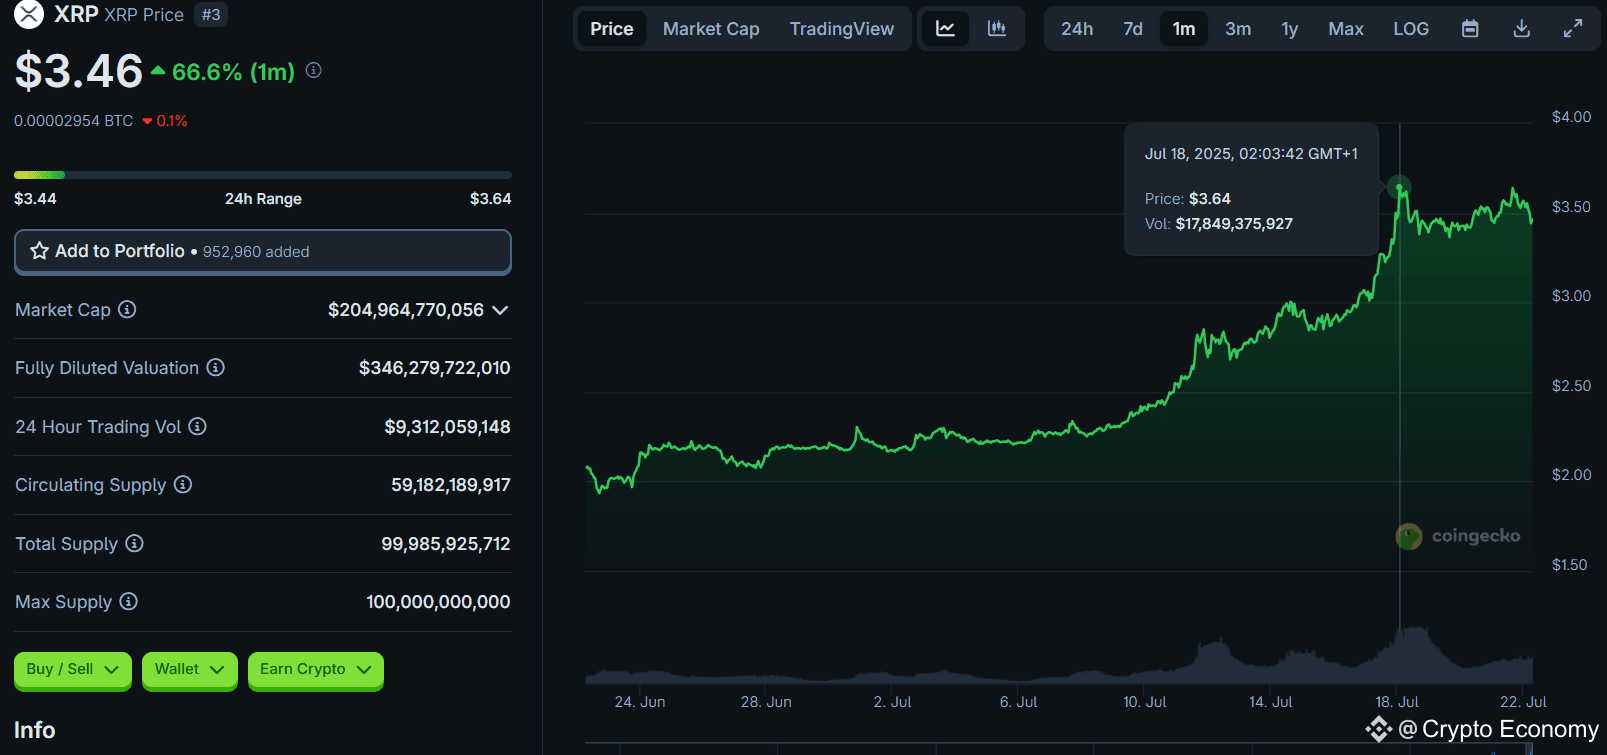Show Market Cap info tooltip icon
Image resolution: width=1607 pixels, height=755 pixels.
point(127,309)
